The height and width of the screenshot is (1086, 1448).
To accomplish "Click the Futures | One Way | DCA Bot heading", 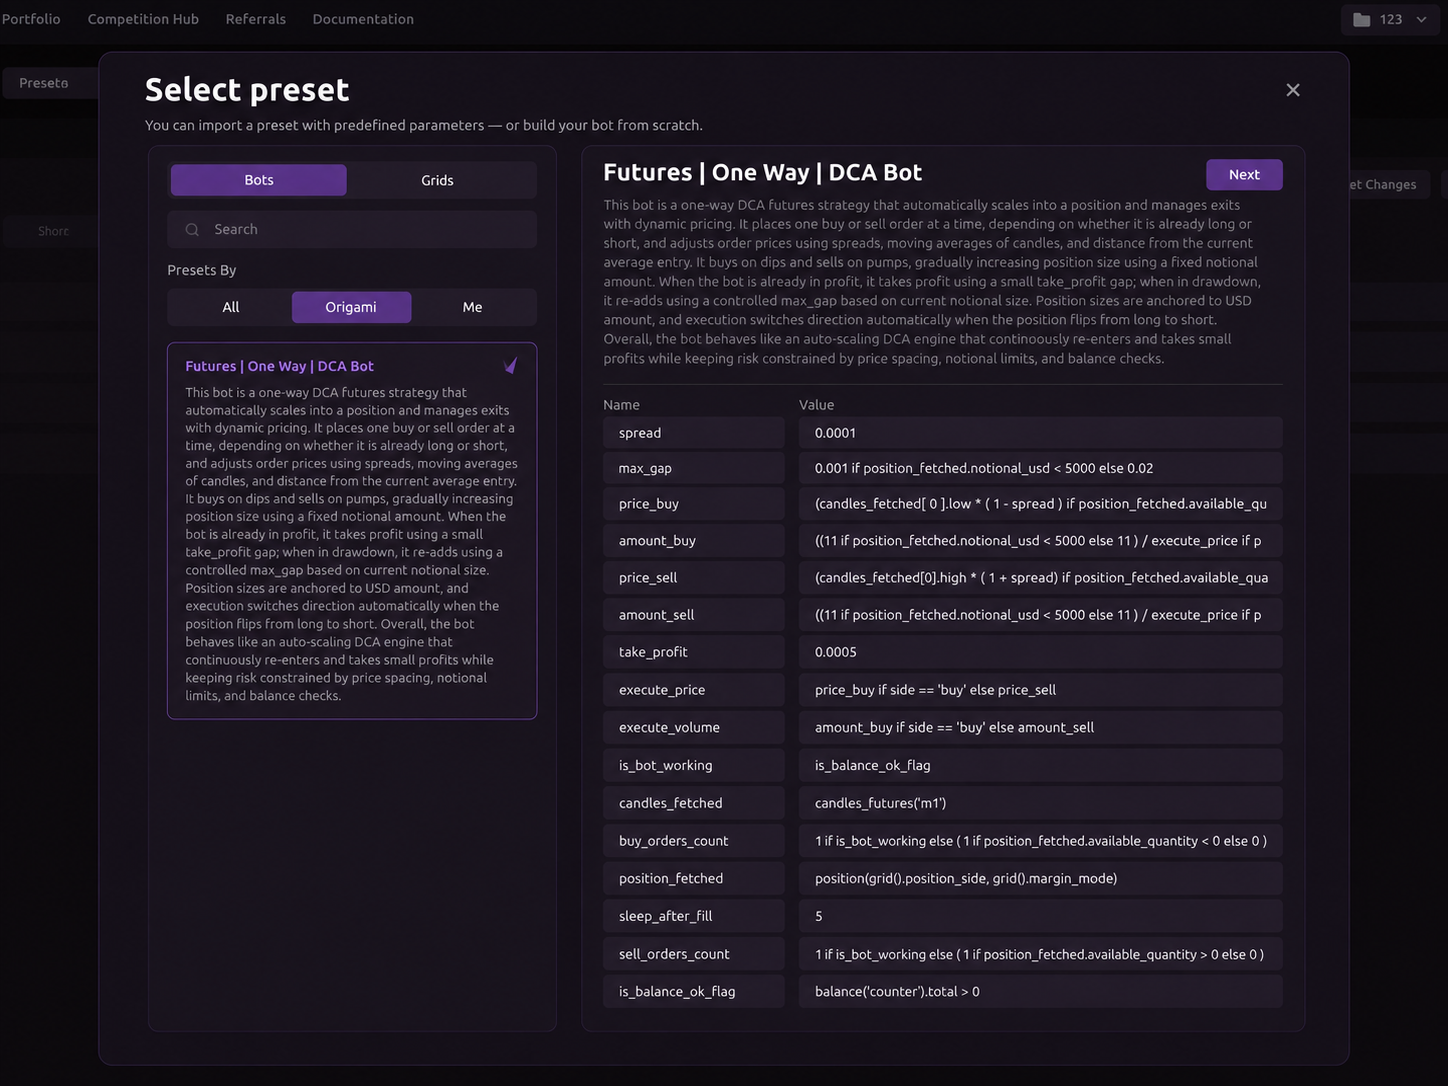I will point(762,172).
